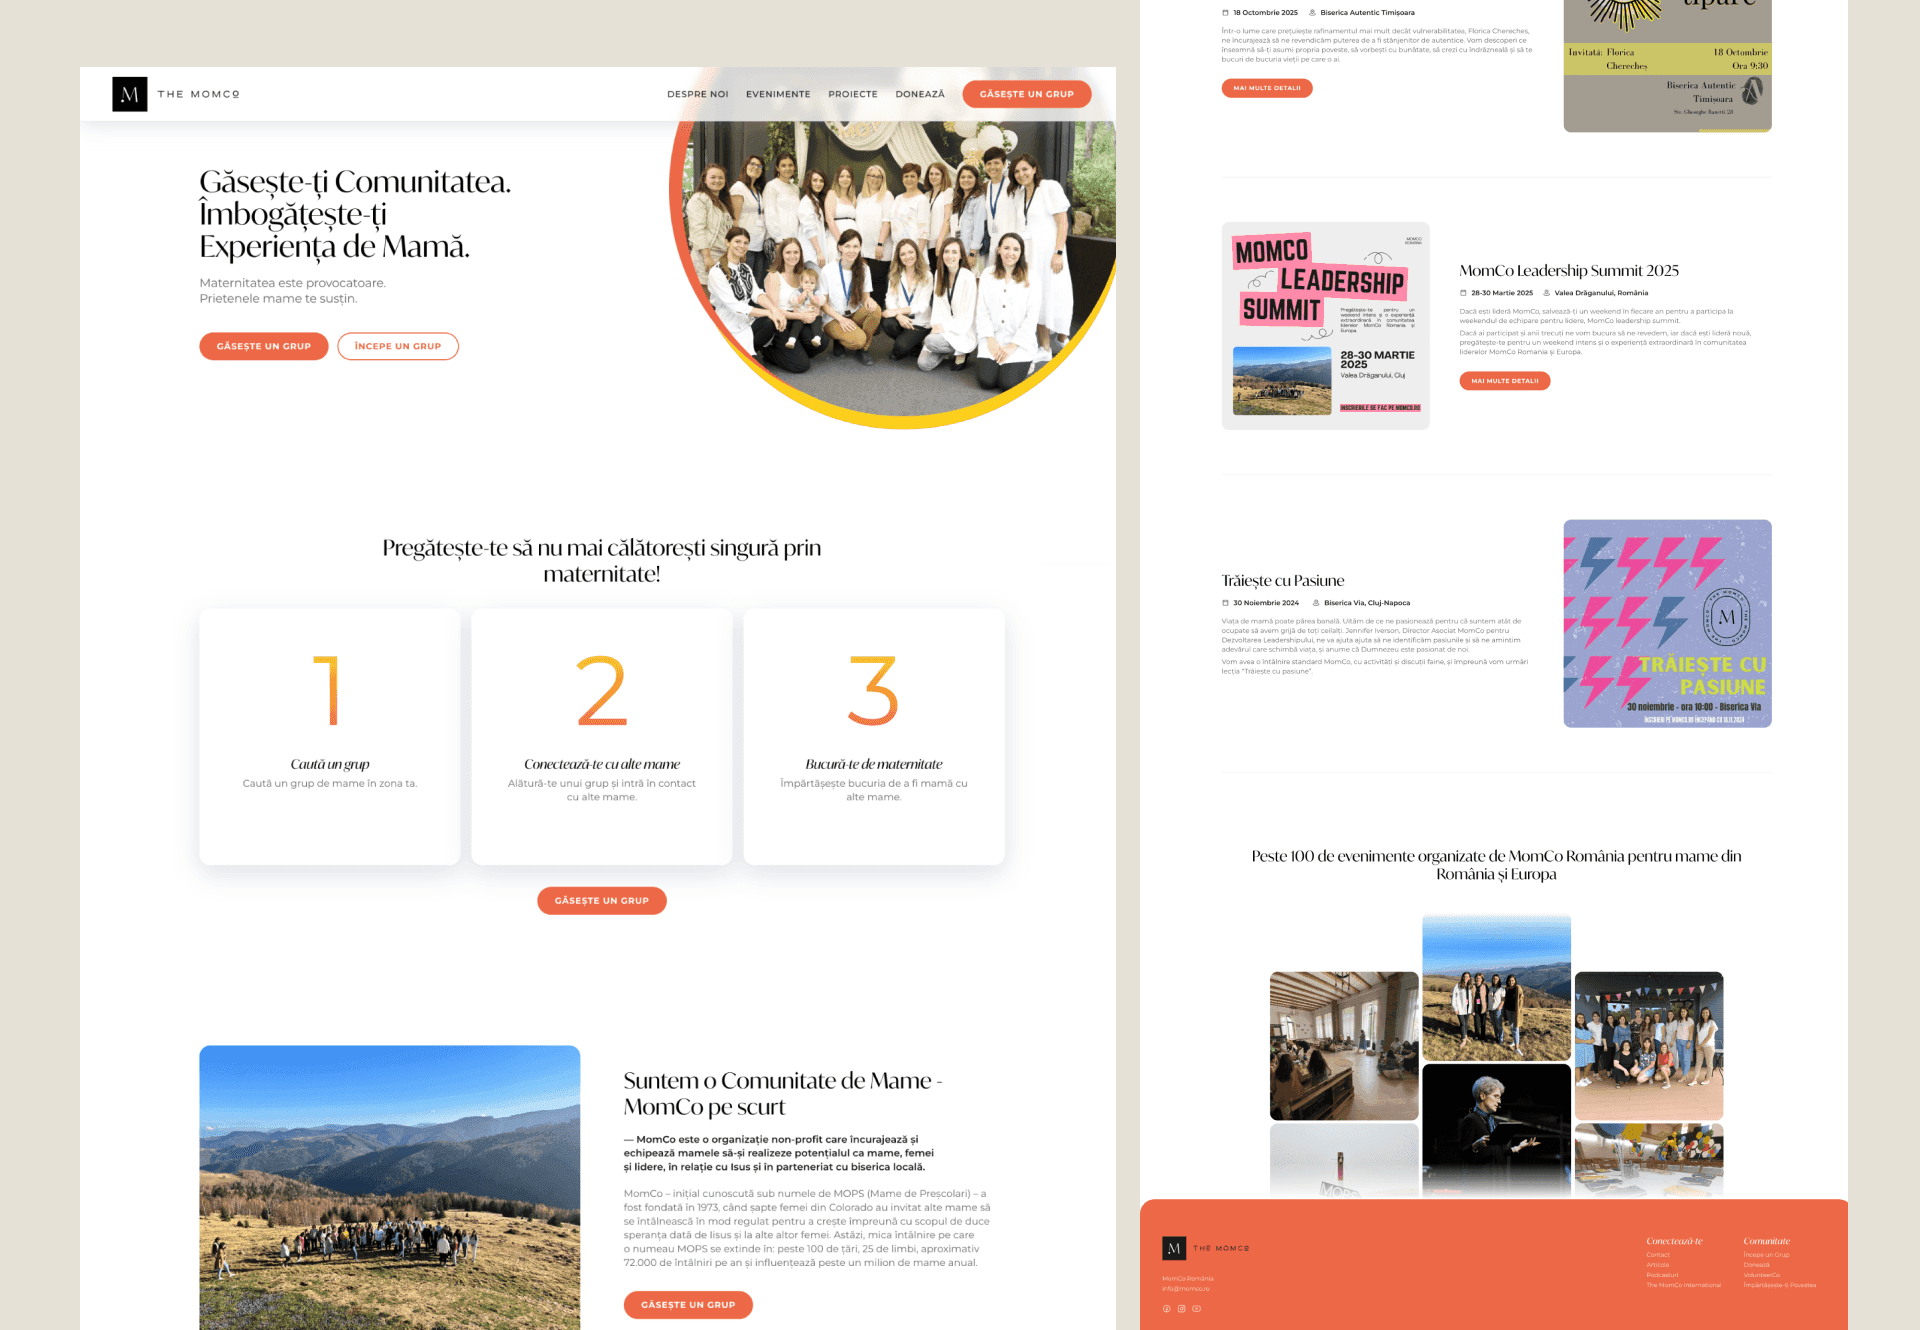1920x1330 pixels.
Task: Click the step 3 card Bucură-te de maternitate
Action: (x=874, y=736)
